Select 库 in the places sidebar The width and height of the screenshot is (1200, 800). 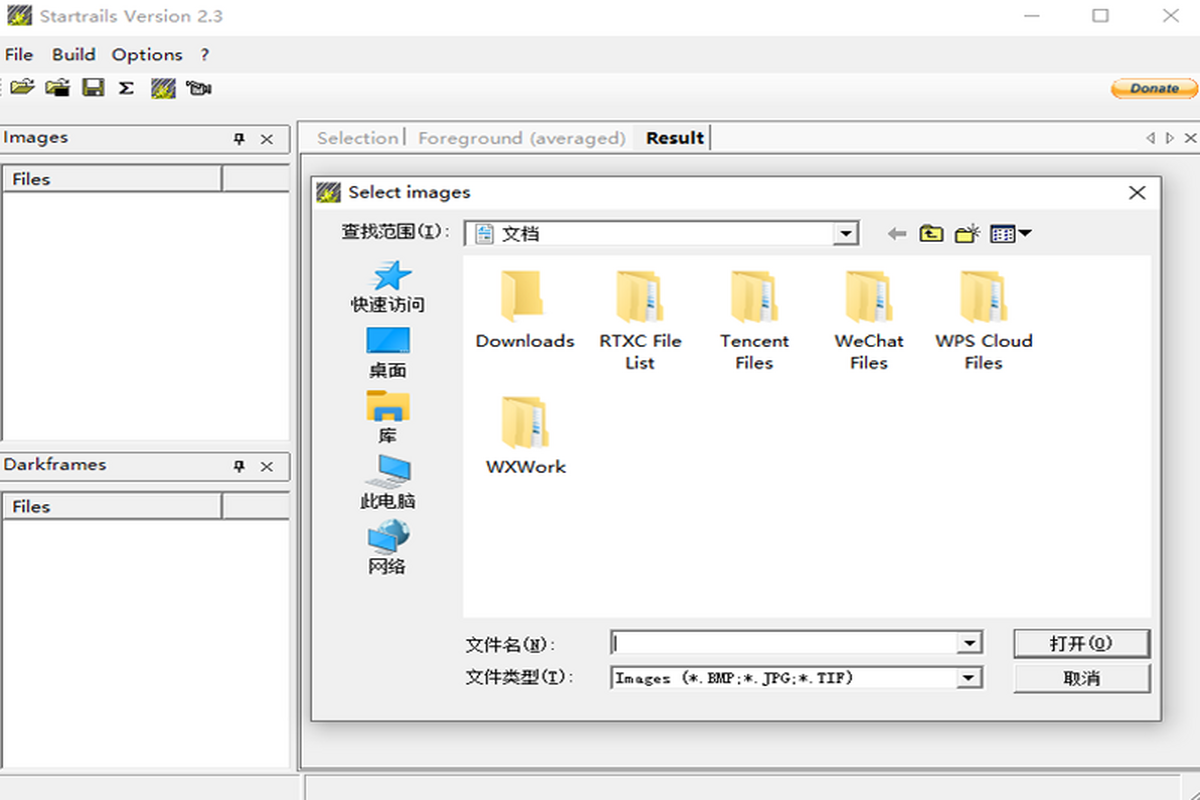388,418
